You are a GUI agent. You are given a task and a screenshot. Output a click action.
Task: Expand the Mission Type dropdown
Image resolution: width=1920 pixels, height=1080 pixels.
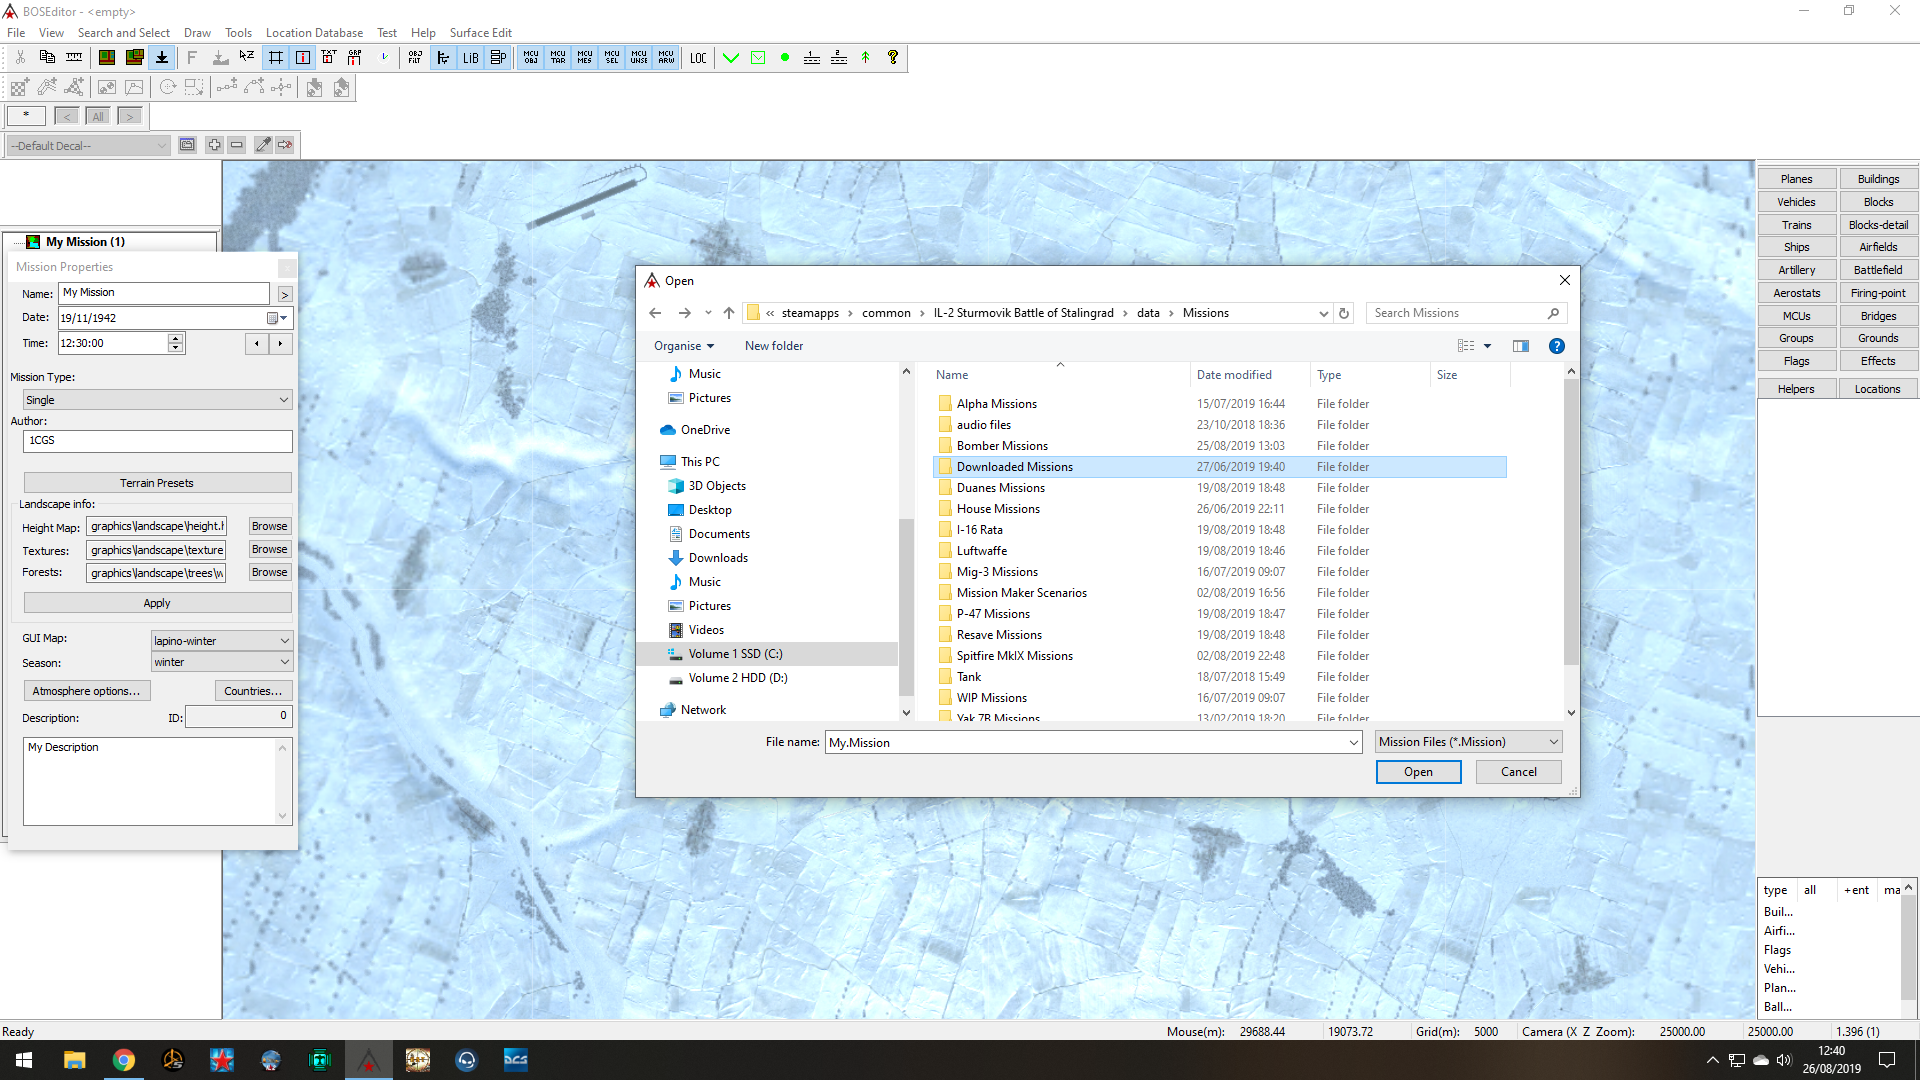(x=157, y=400)
